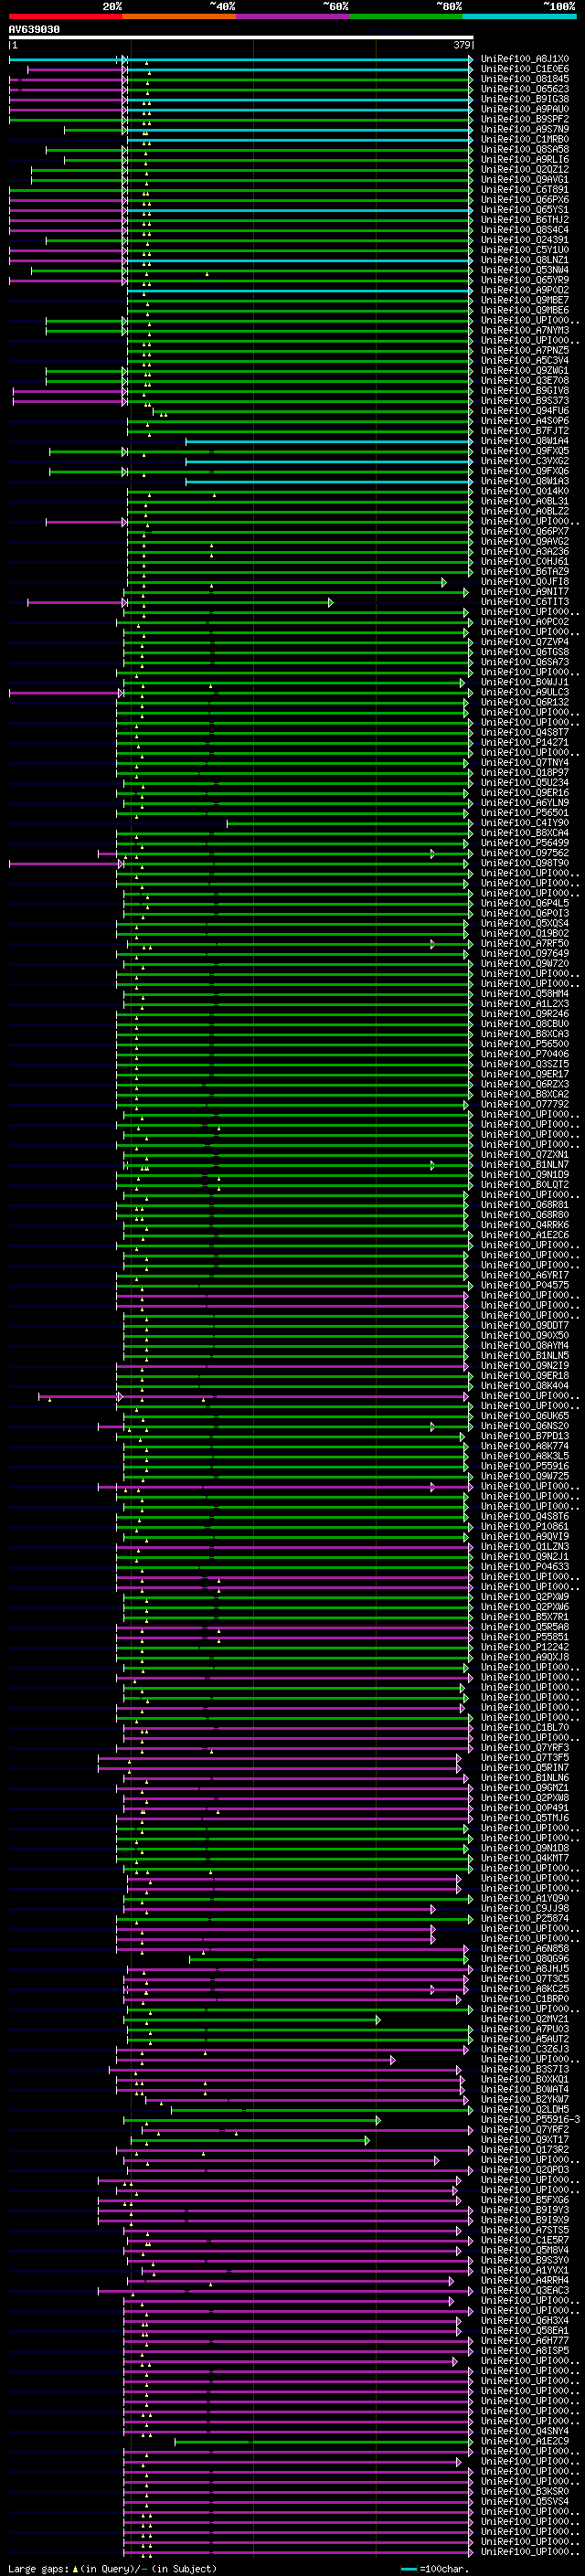
Task: Open hit UniRef100_O65623
Action: point(525,89)
